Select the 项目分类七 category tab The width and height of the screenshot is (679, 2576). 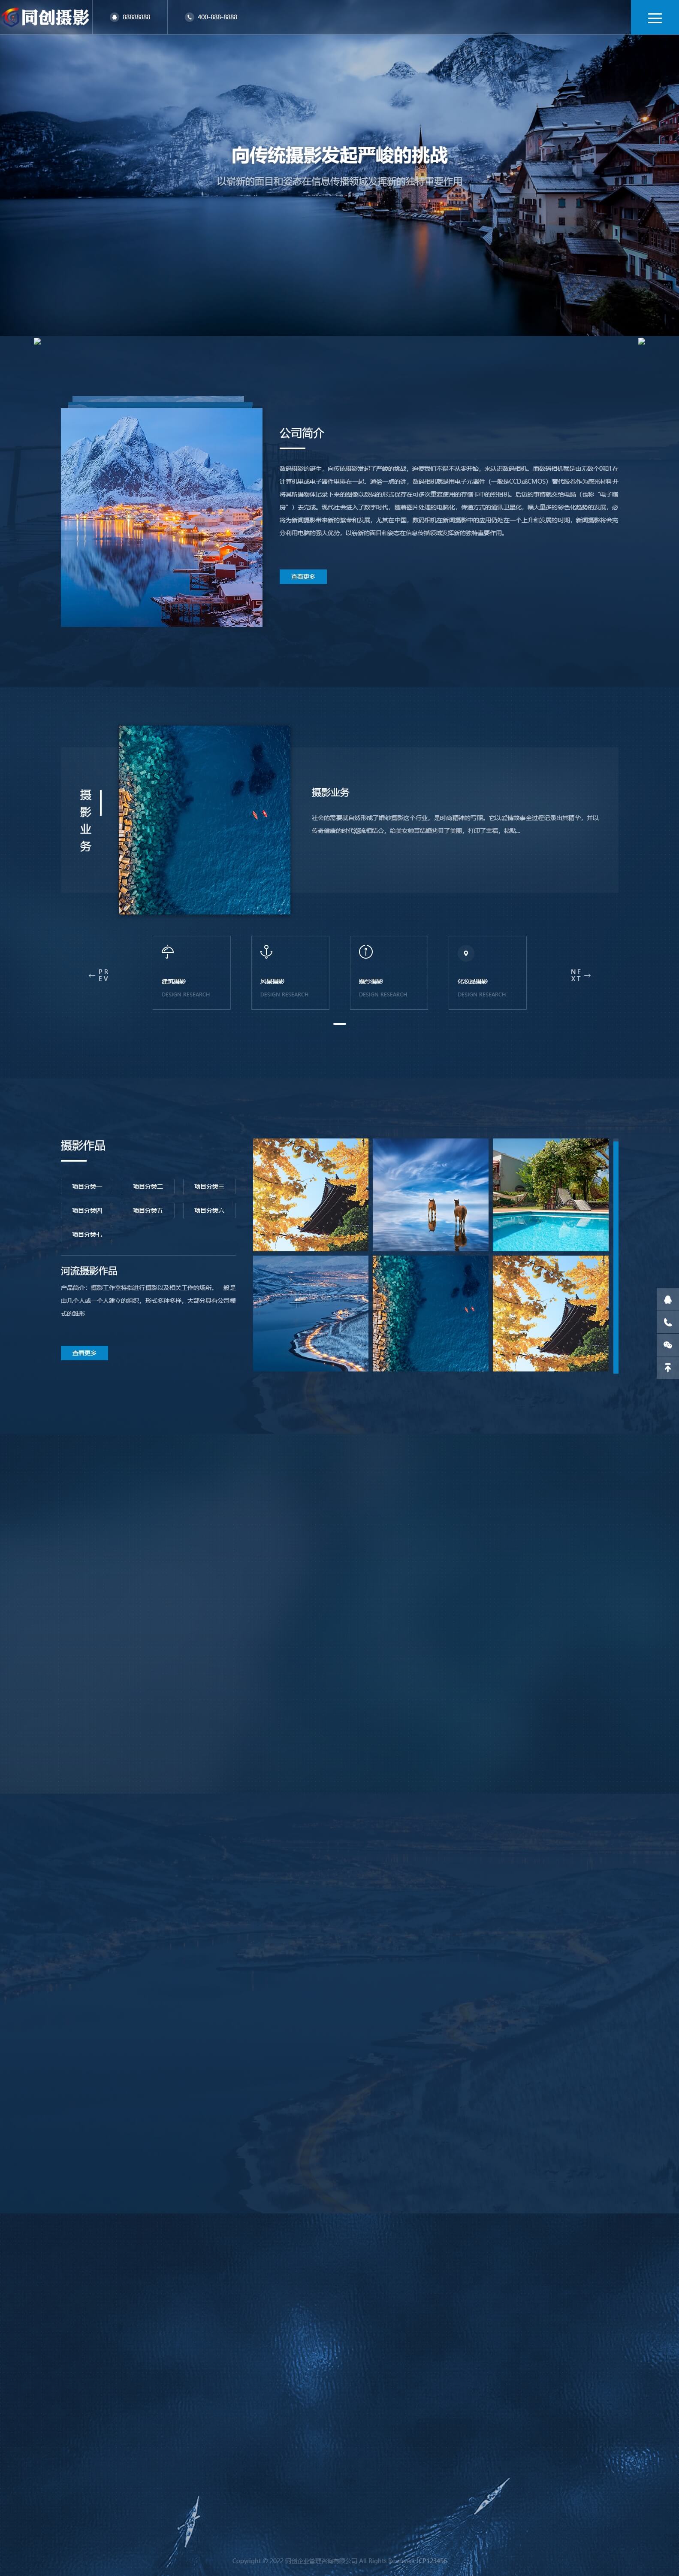click(x=87, y=1234)
